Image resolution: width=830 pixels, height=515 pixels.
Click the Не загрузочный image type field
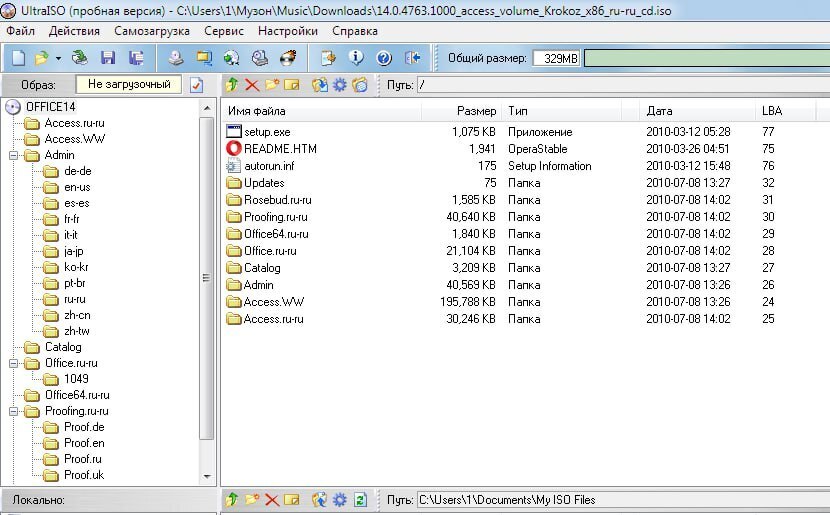coord(129,85)
